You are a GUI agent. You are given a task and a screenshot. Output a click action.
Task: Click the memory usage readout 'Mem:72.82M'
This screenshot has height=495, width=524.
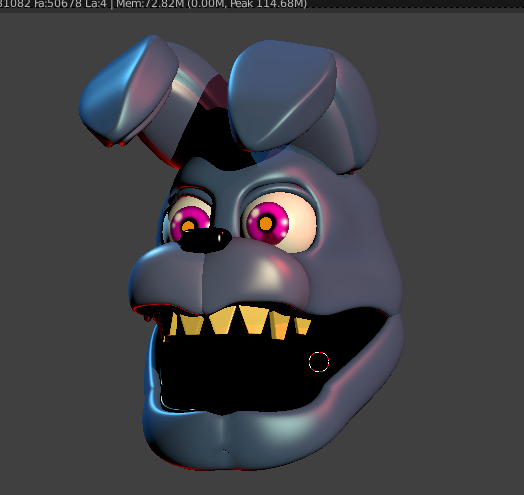point(149,4)
